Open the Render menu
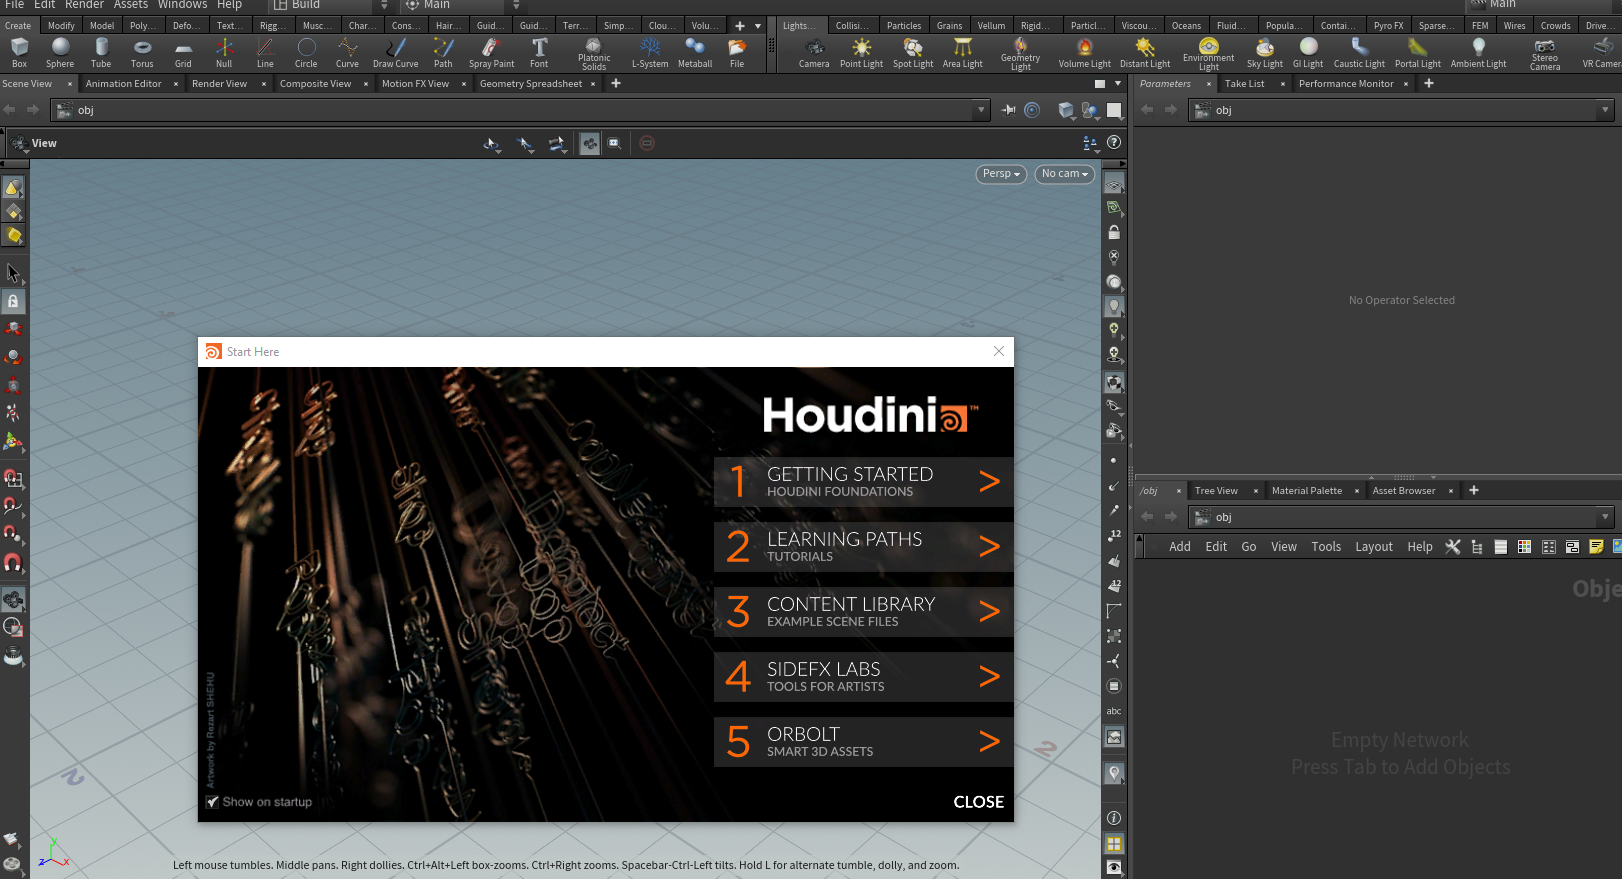This screenshot has width=1622, height=879. point(84,5)
